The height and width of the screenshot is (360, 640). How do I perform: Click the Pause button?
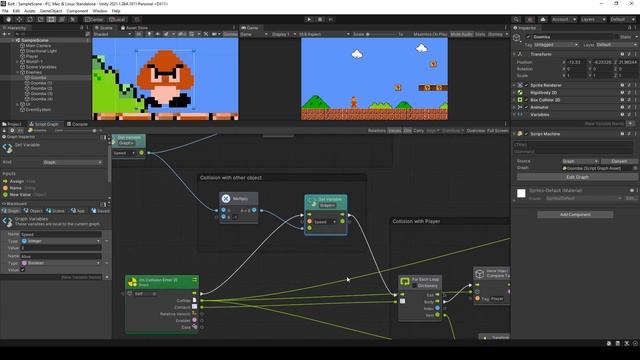[x=320, y=19]
